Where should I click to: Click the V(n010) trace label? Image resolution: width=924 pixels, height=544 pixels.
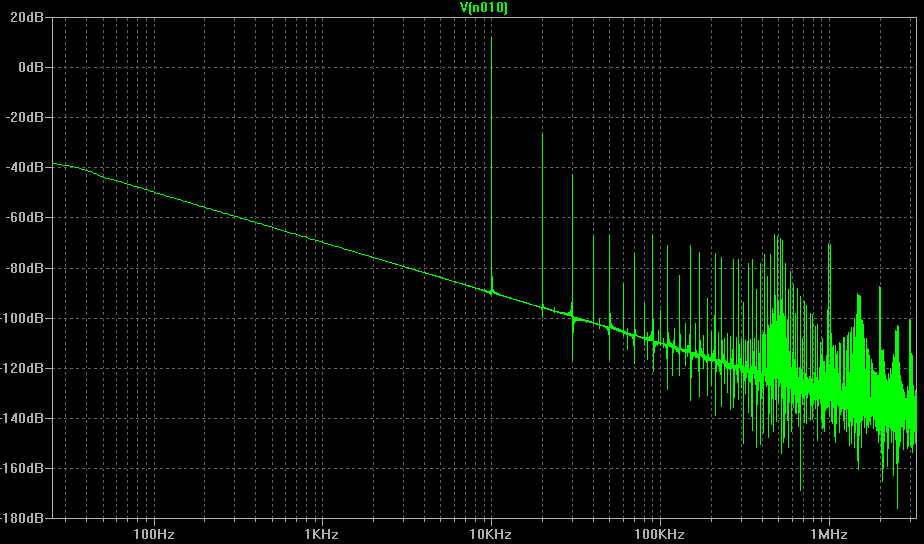(483, 7)
